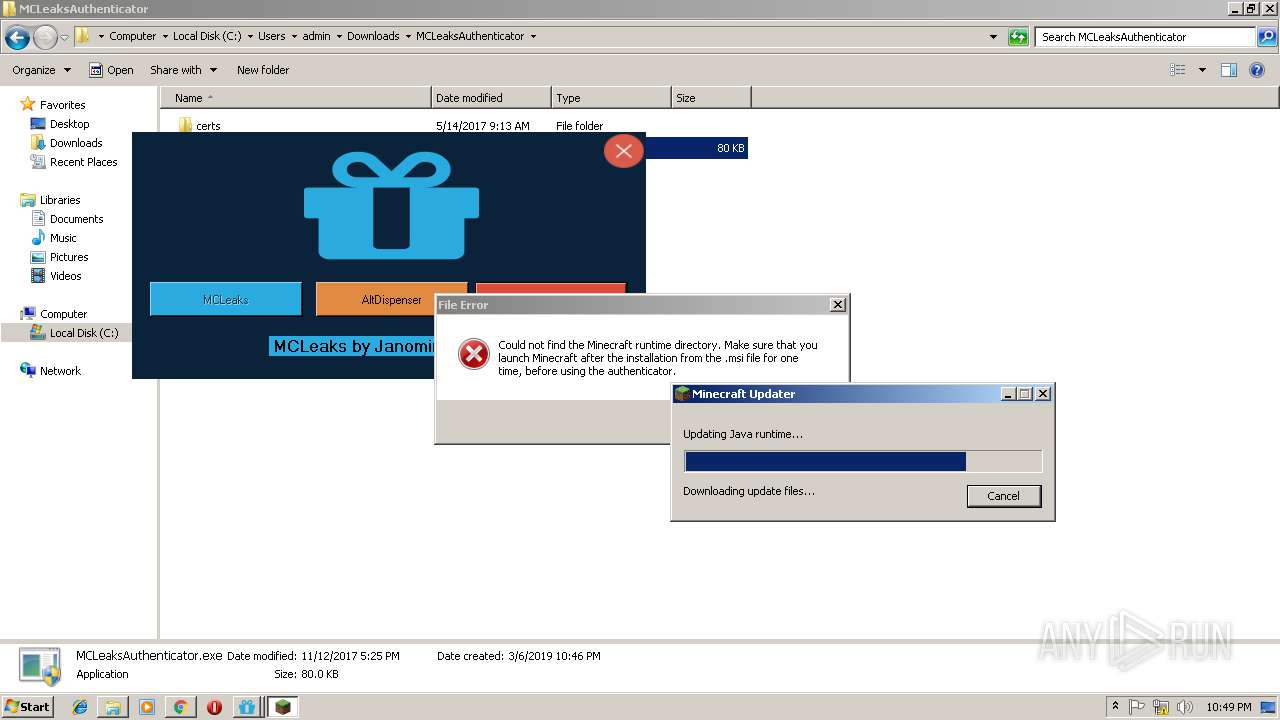This screenshot has height=720, width=1280.
Task: Click the blue MCLeaks button
Action: (225, 299)
